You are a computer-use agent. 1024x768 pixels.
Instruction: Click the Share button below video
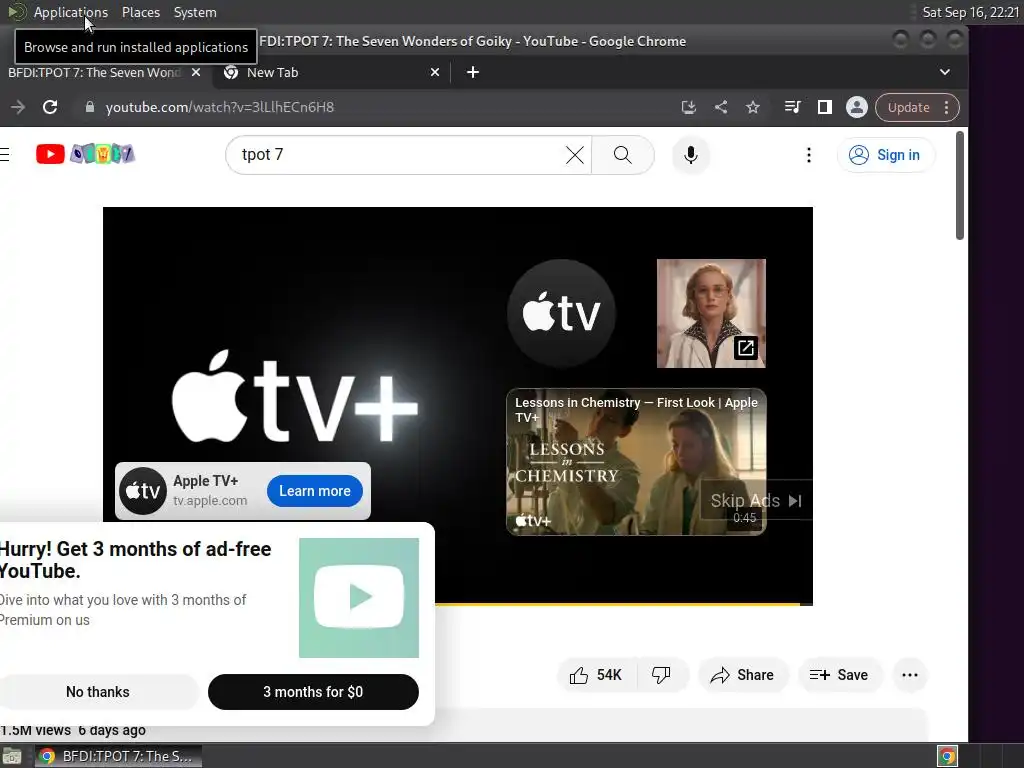point(743,675)
